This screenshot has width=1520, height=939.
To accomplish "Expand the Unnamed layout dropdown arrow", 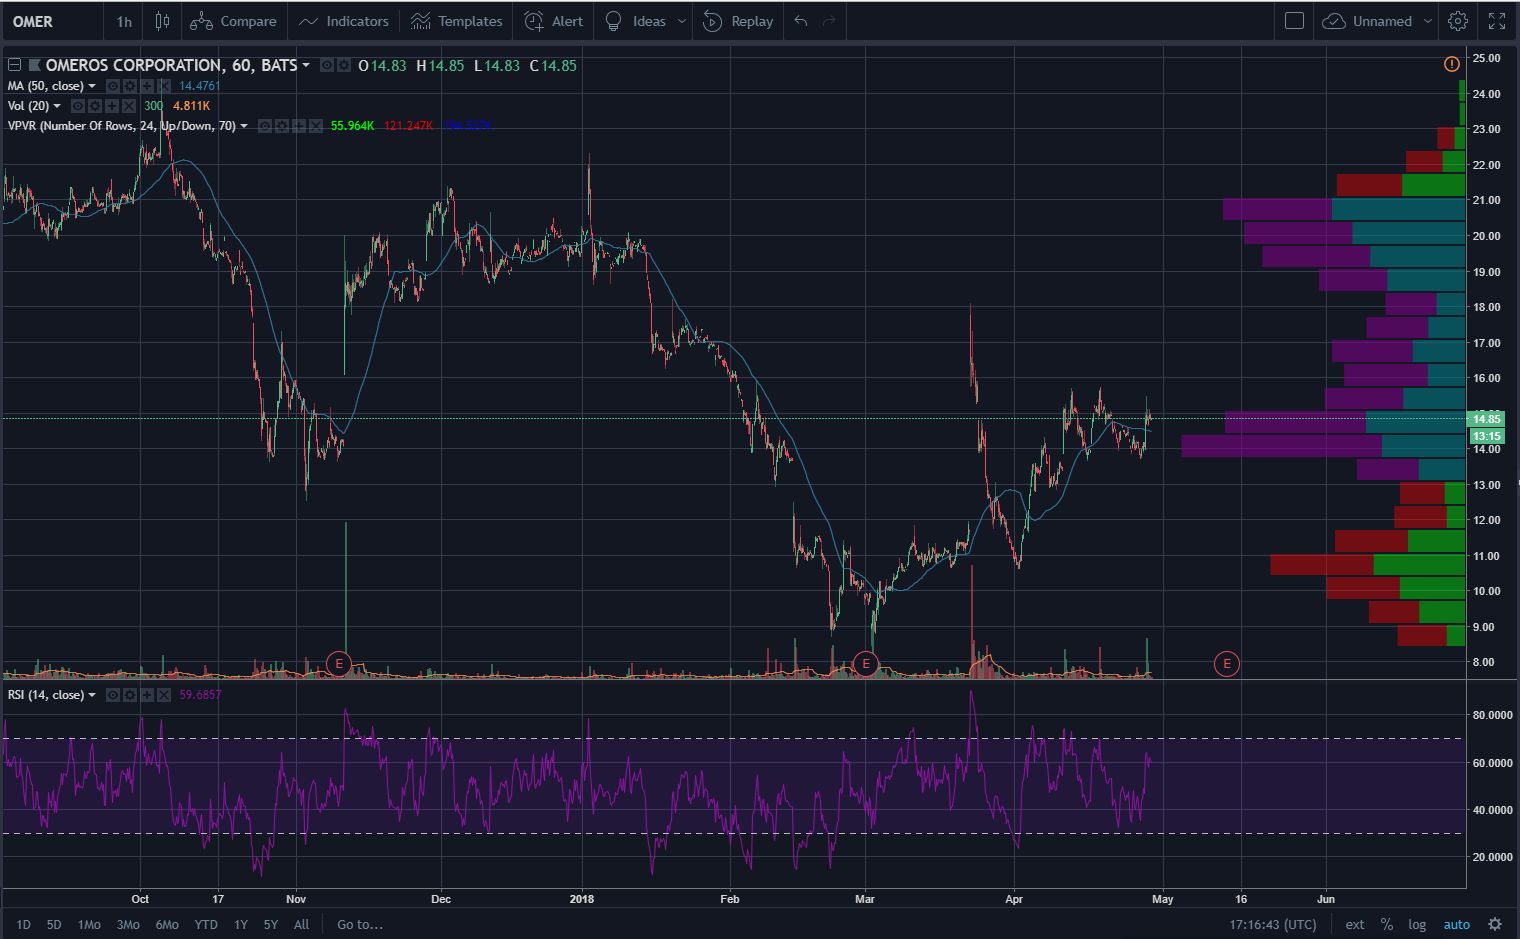I will coord(1428,21).
